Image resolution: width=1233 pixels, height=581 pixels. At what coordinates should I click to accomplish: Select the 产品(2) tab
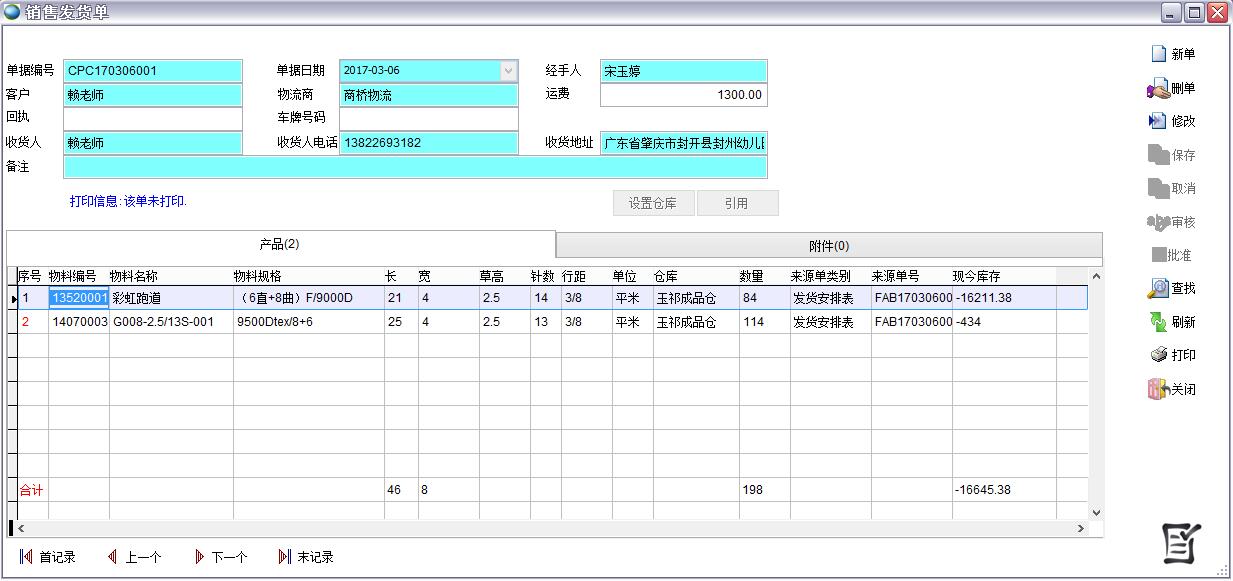pyautogui.click(x=280, y=244)
